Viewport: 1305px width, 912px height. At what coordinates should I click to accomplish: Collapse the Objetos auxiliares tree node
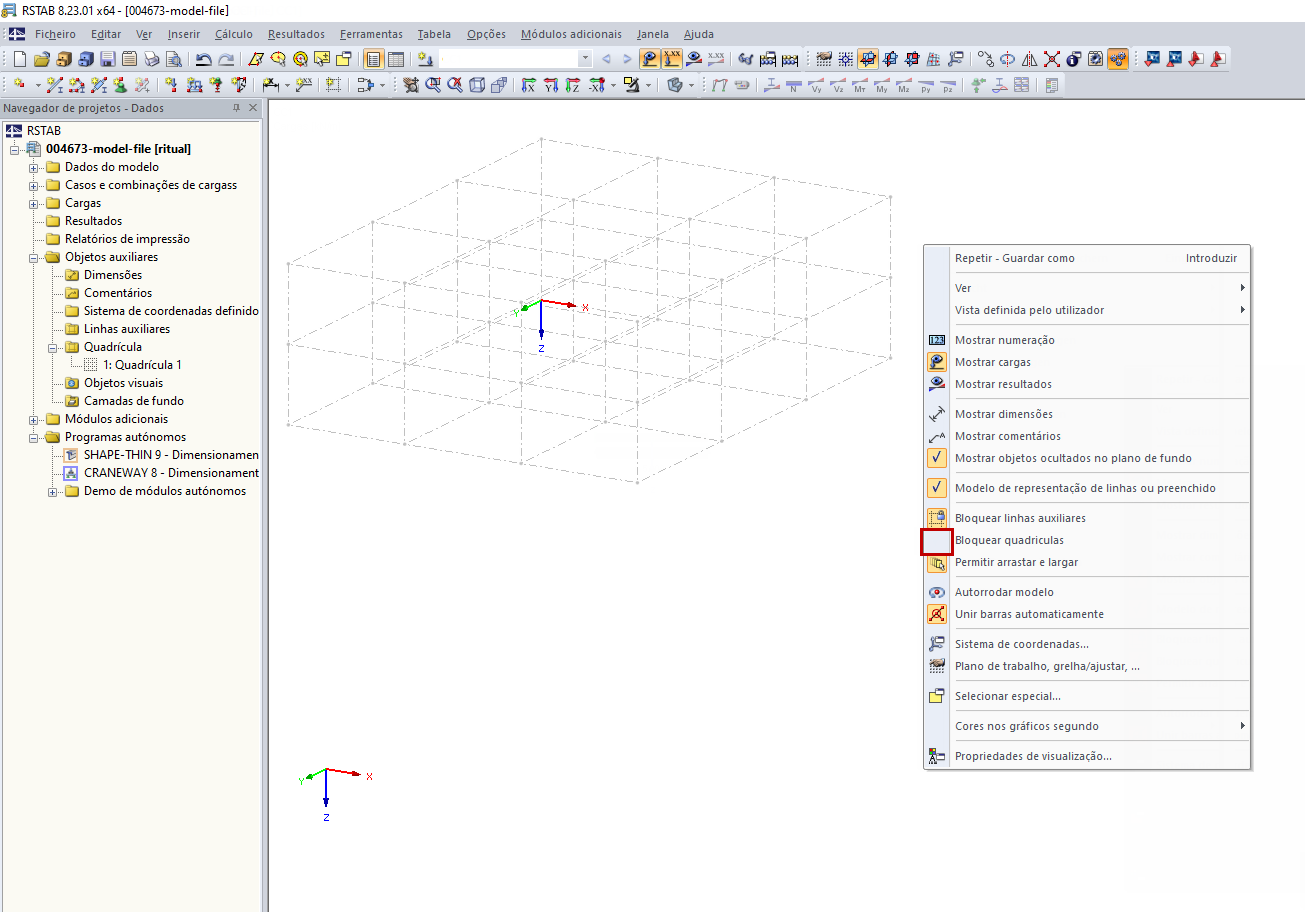click(34, 257)
